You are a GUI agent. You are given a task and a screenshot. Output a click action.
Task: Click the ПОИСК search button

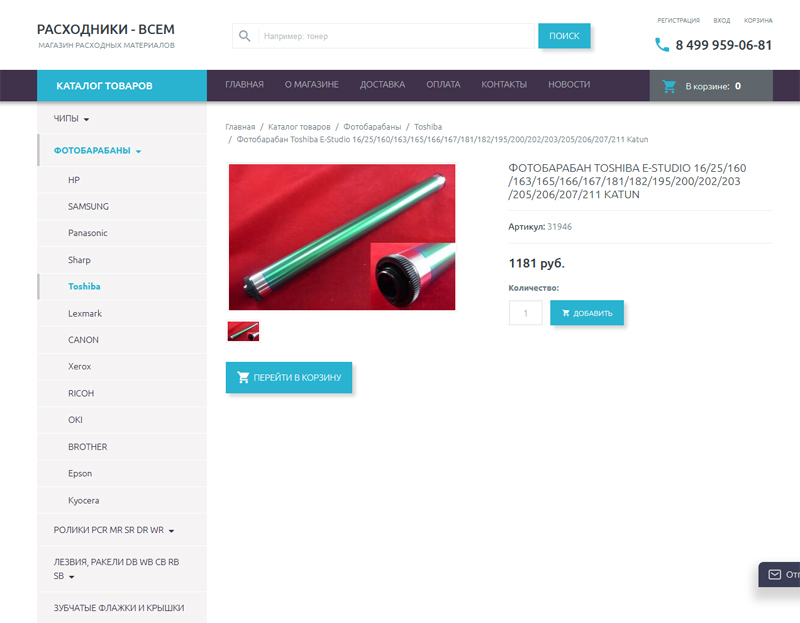[x=564, y=36]
